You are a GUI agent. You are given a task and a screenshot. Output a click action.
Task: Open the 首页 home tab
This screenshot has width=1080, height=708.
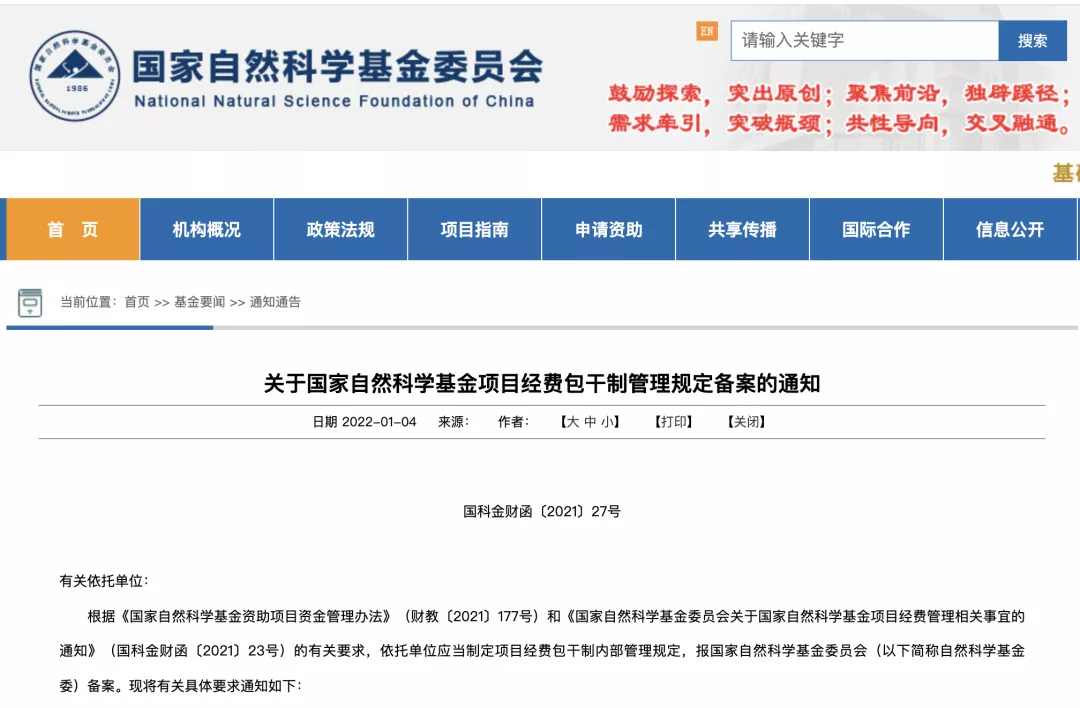pyautogui.click(x=73, y=229)
